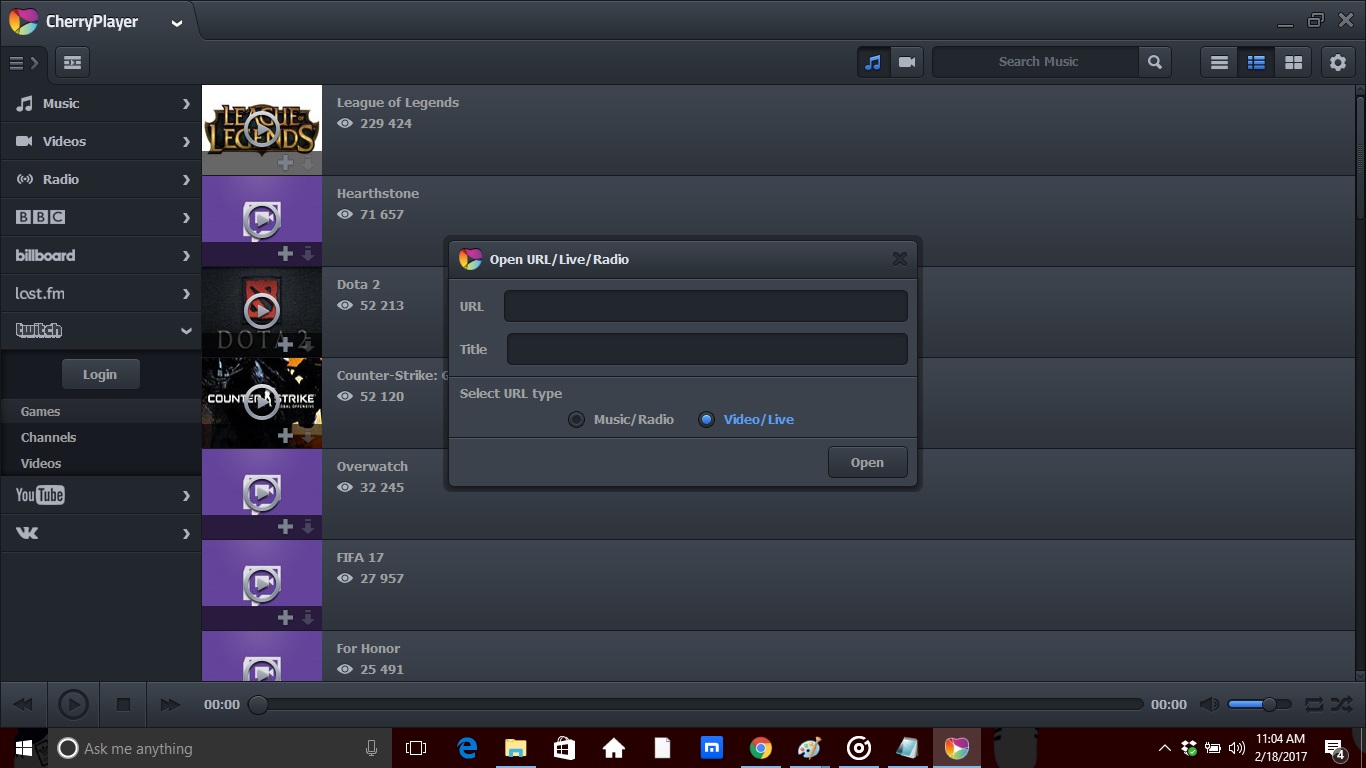Click the play button
Screen dimensions: 1366x768
click(73, 704)
